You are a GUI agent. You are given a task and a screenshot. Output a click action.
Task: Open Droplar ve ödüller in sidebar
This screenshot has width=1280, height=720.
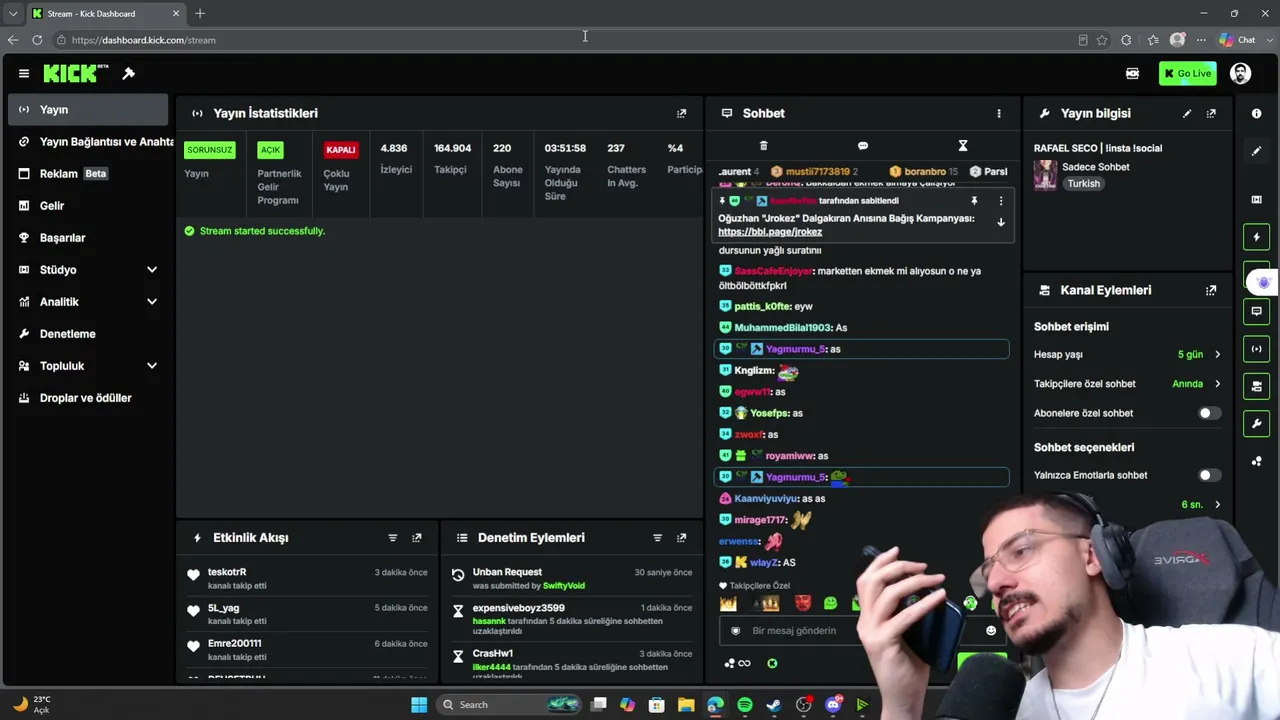(x=89, y=398)
